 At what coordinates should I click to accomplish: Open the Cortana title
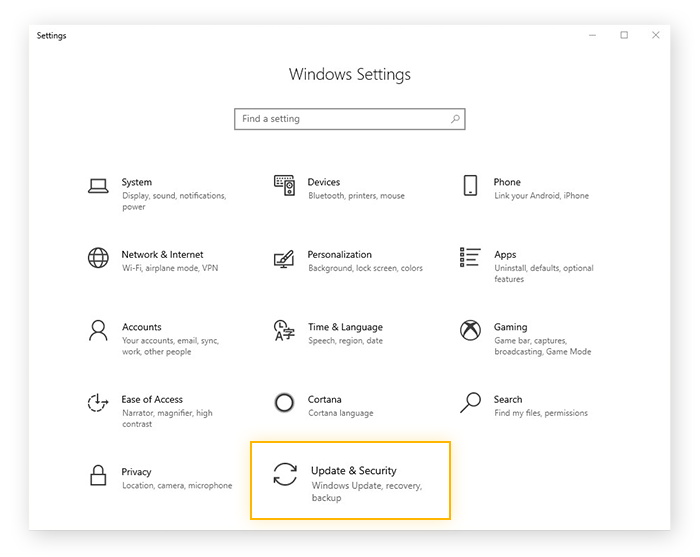click(325, 399)
